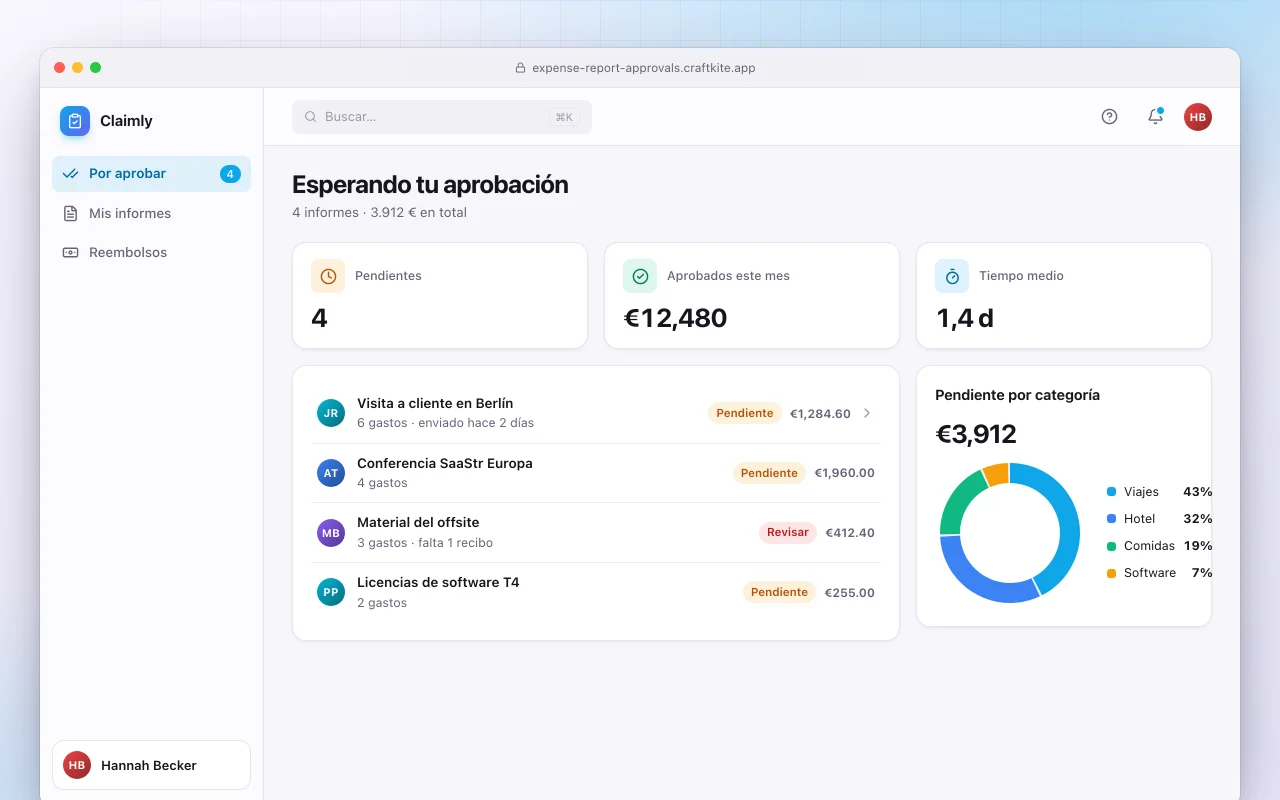Image resolution: width=1280 pixels, height=800 pixels.
Task: Open Reembolsos in sidebar
Action: (151, 252)
